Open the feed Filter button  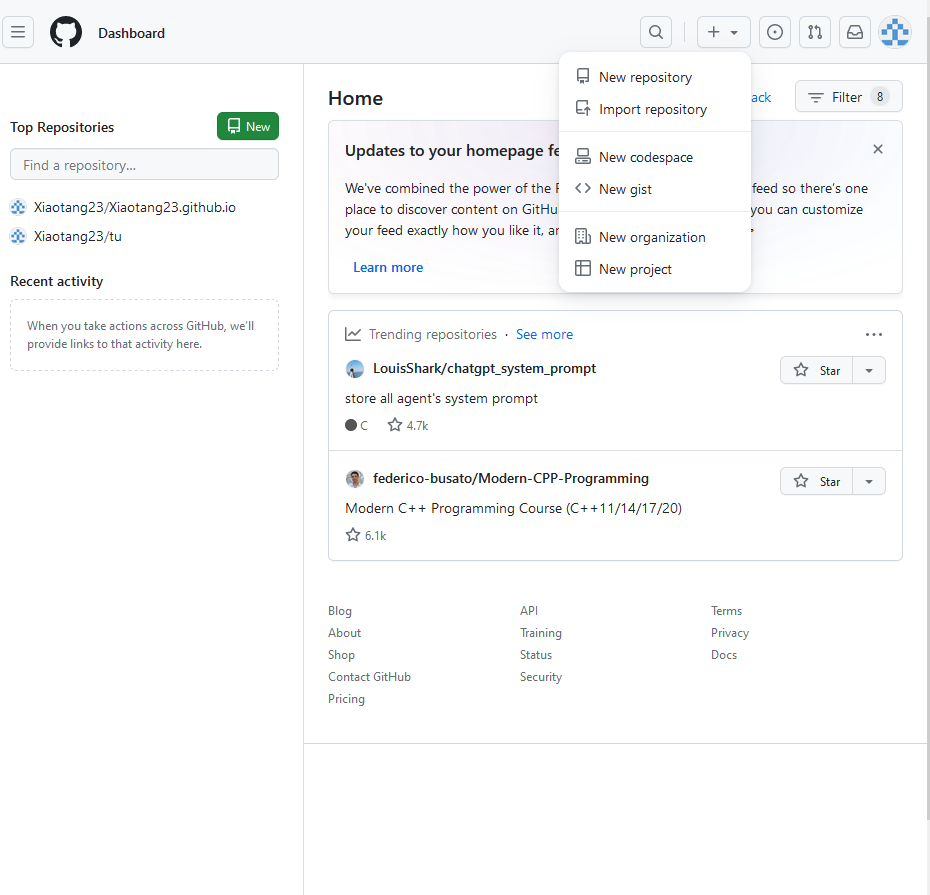[849, 97]
